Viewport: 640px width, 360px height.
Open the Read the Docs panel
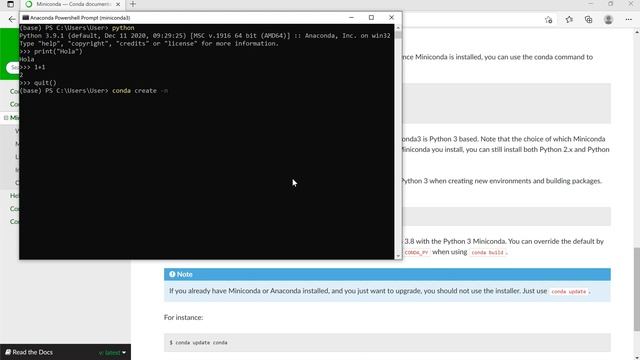pyautogui.click(x=29, y=352)
